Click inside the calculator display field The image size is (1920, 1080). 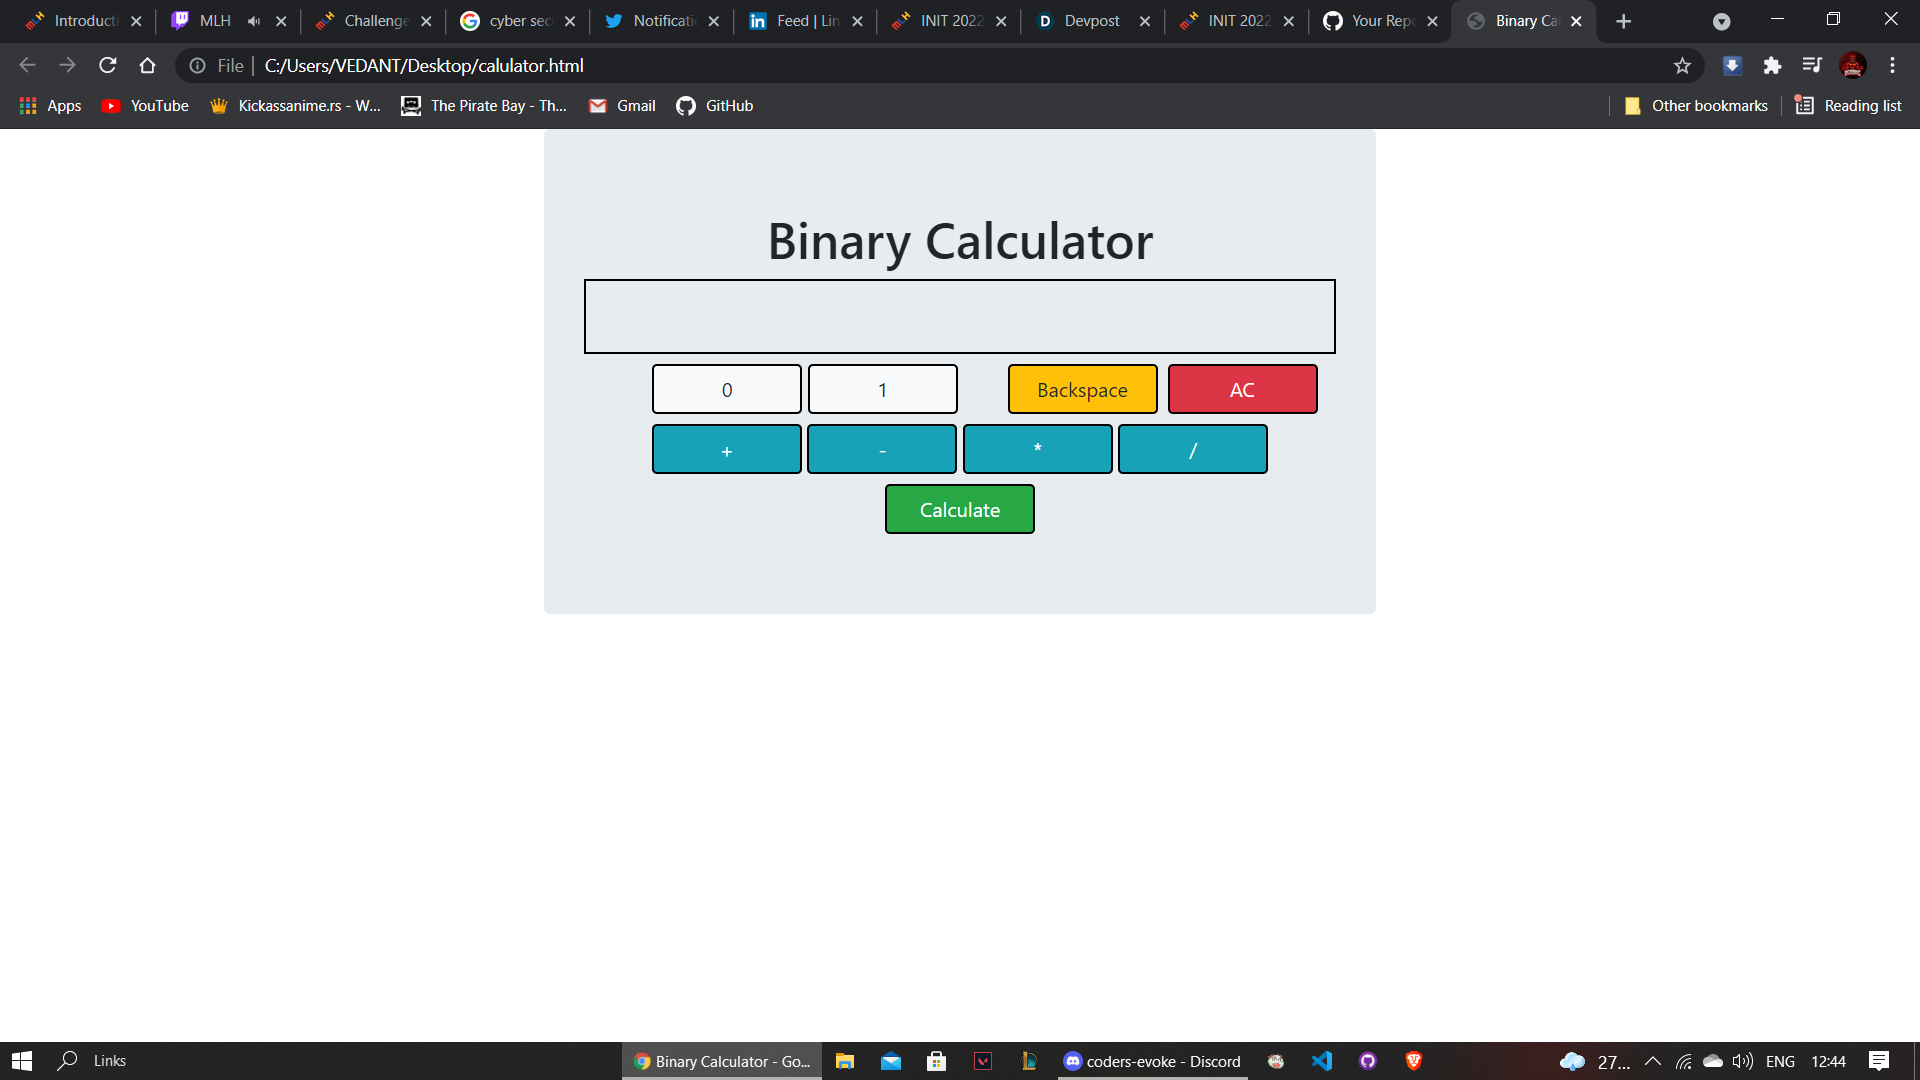(959, 315)
